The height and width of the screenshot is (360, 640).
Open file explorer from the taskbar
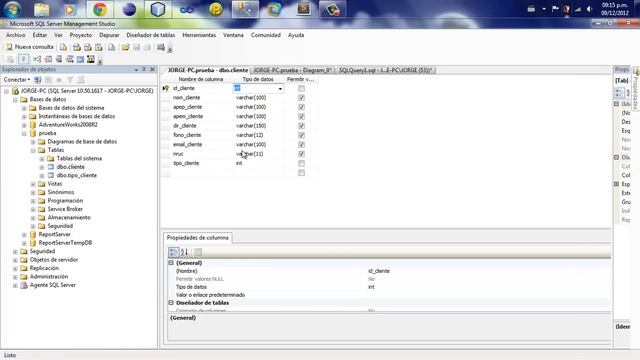coord(41,9)
